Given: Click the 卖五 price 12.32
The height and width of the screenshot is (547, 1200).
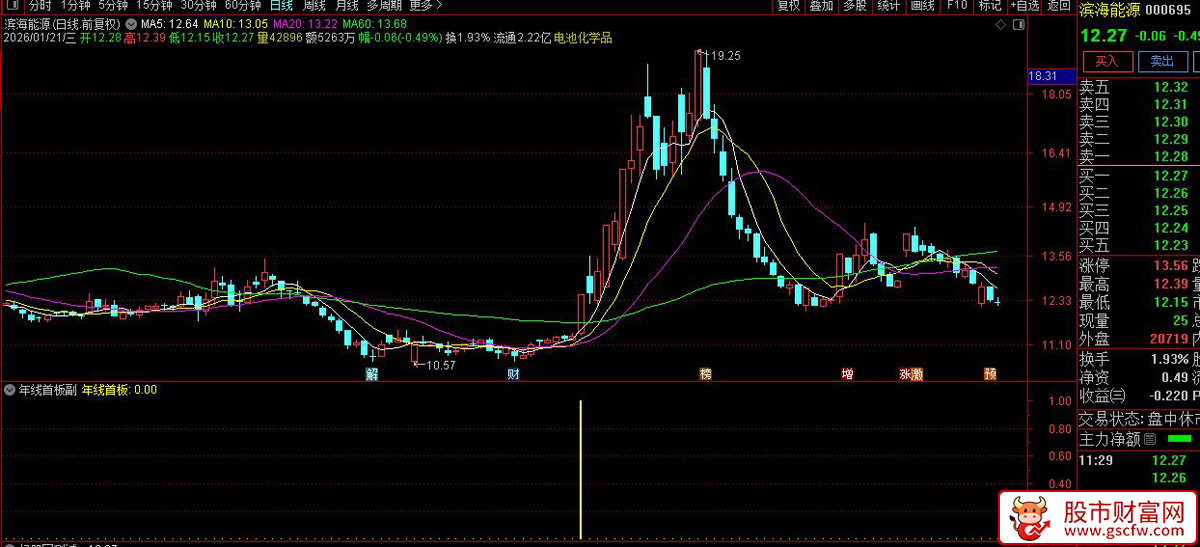Looking at the screenshot, I should pyautogui.click(x=1171, y=88).
